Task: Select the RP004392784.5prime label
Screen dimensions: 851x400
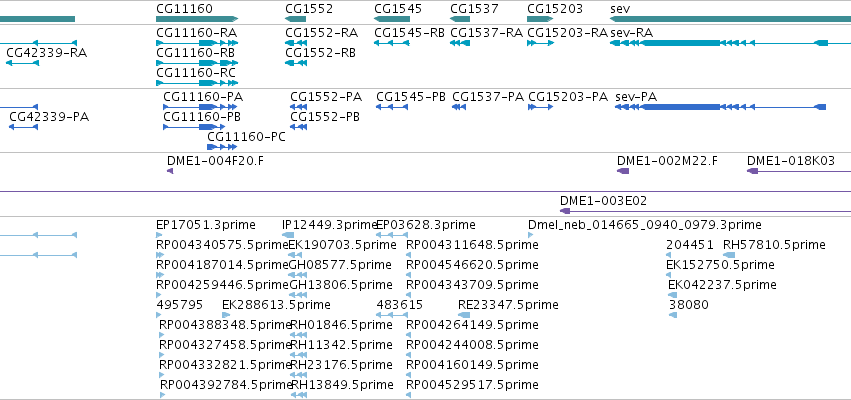Action: tap(226, 385)
